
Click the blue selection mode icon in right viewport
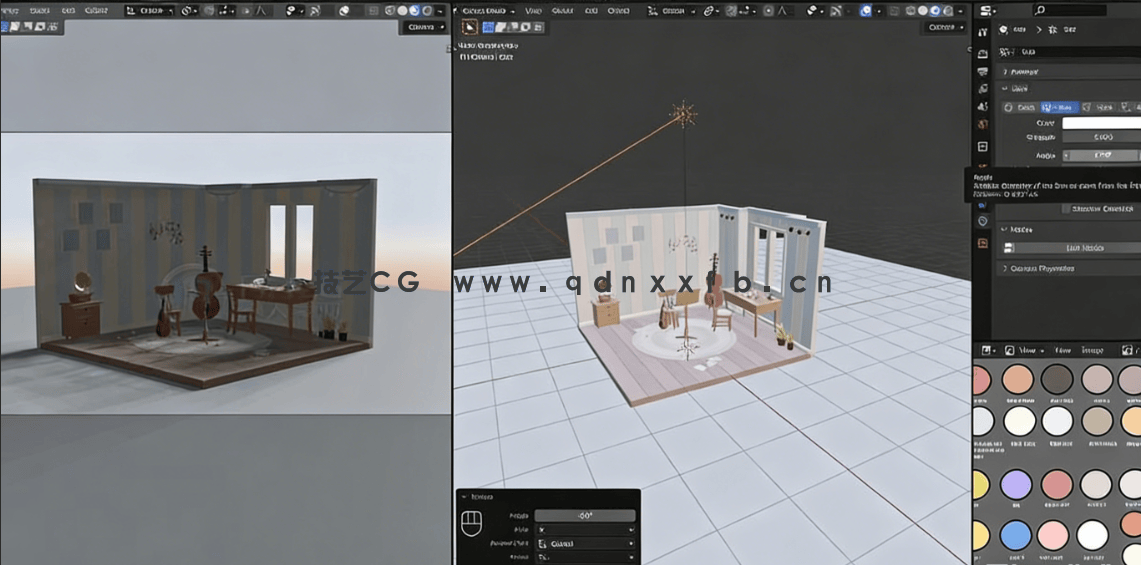pyautogui.click(x=488, y=27)
